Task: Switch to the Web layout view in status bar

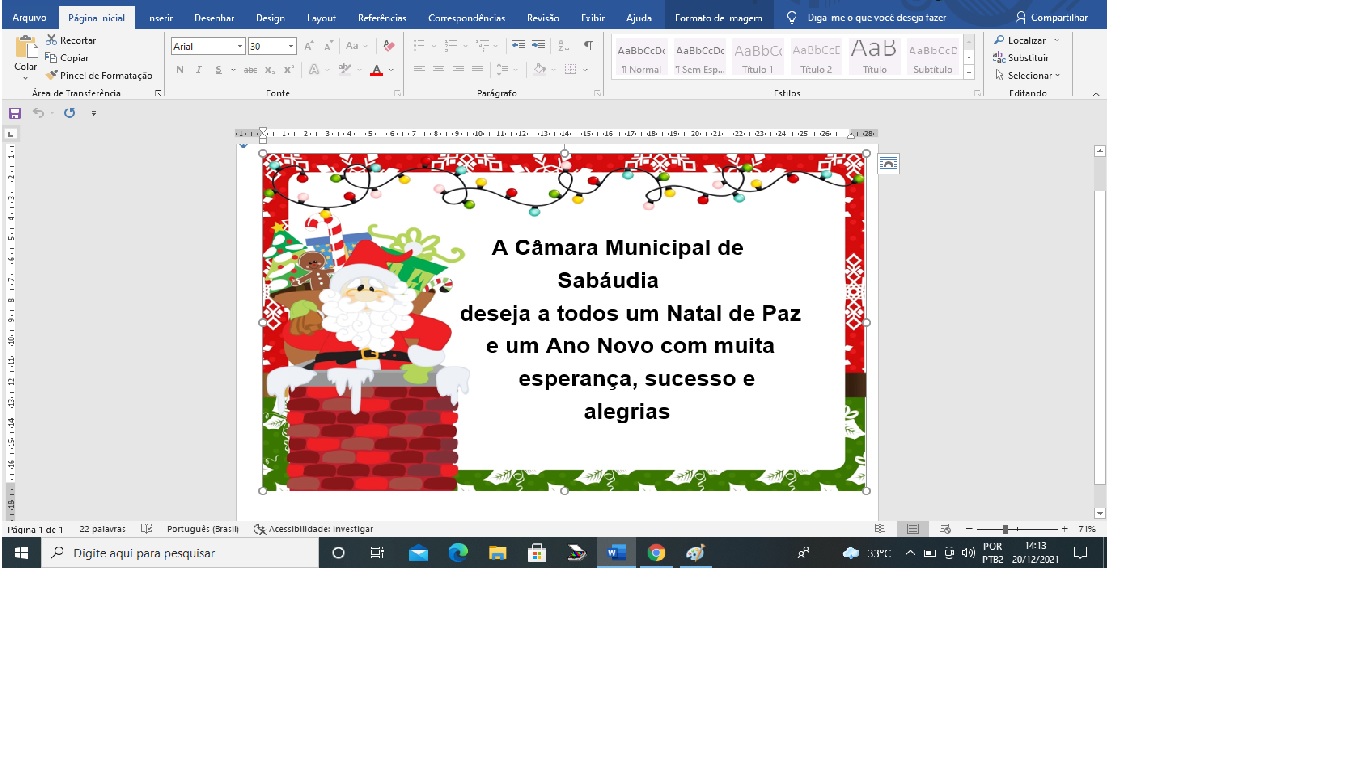Action: pyautogui.click(x=945, y=529)
